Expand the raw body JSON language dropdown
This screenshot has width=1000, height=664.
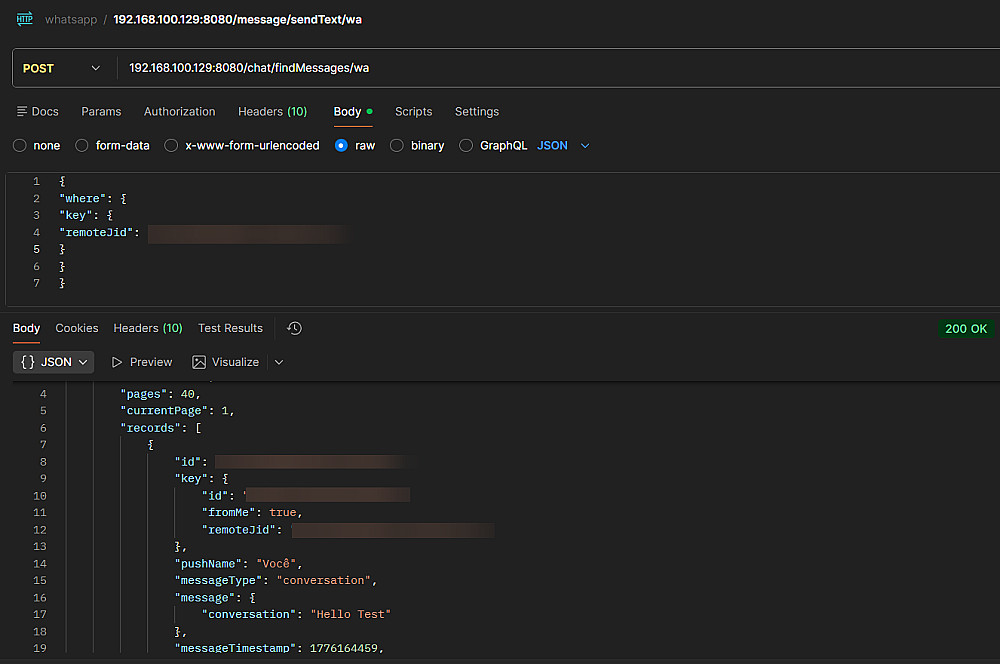point(585,146)
